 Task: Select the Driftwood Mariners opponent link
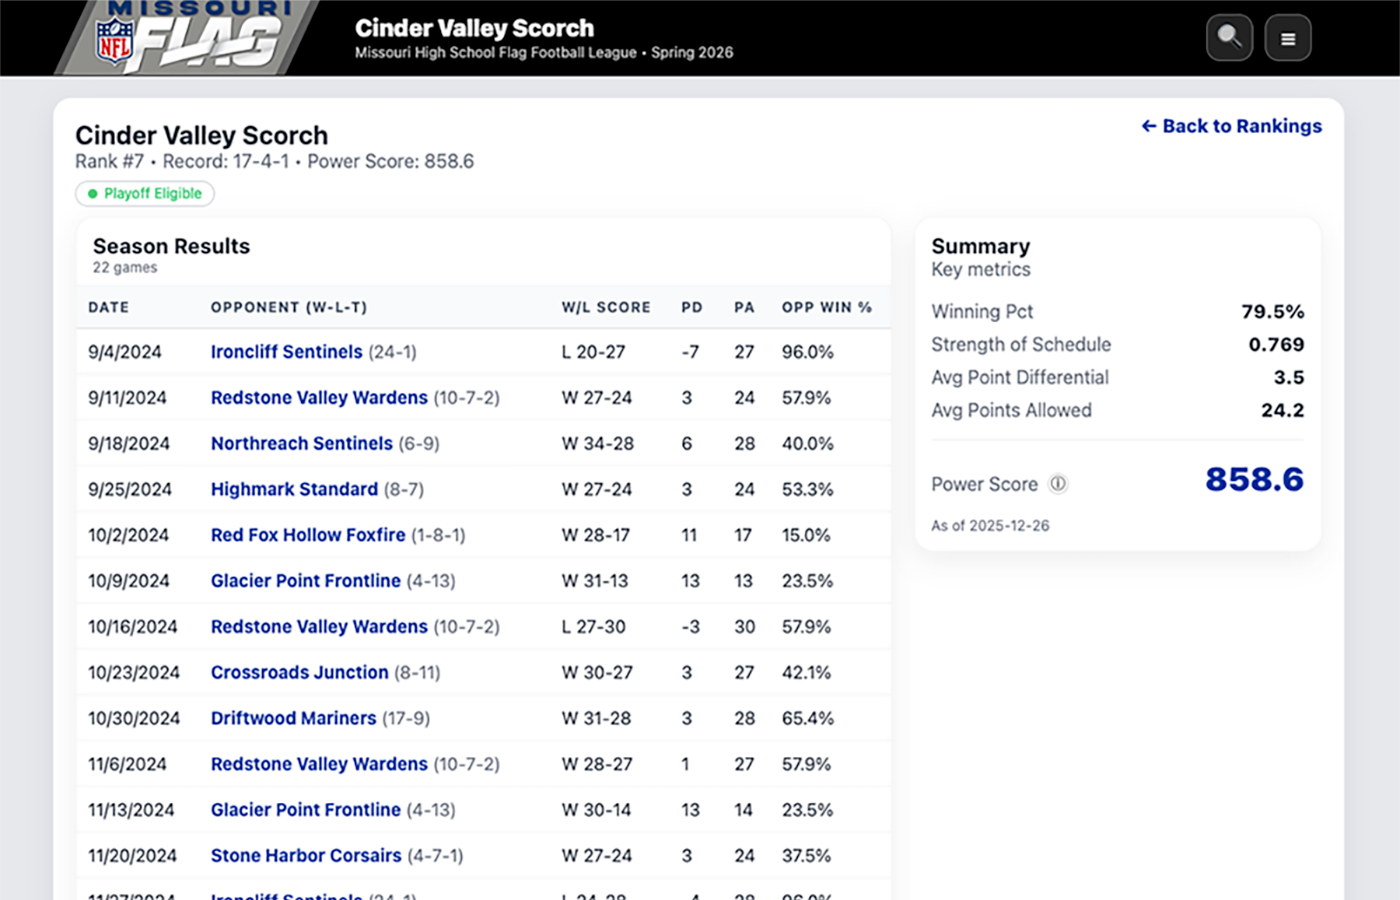(x=293, y=718)
